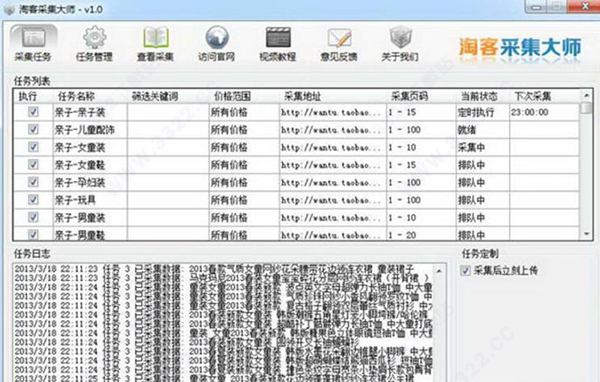Click the 淘客采集大师 logo
The height and width of the screenshot is (382, 600).
tap(520, 47)
